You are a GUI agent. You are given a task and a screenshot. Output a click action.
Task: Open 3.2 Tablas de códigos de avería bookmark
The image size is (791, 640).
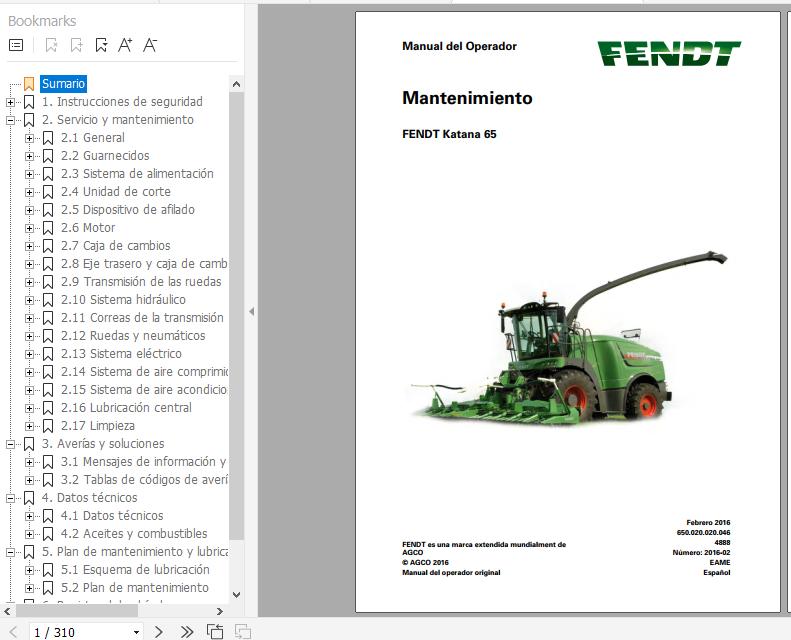(x=144, y=480)
